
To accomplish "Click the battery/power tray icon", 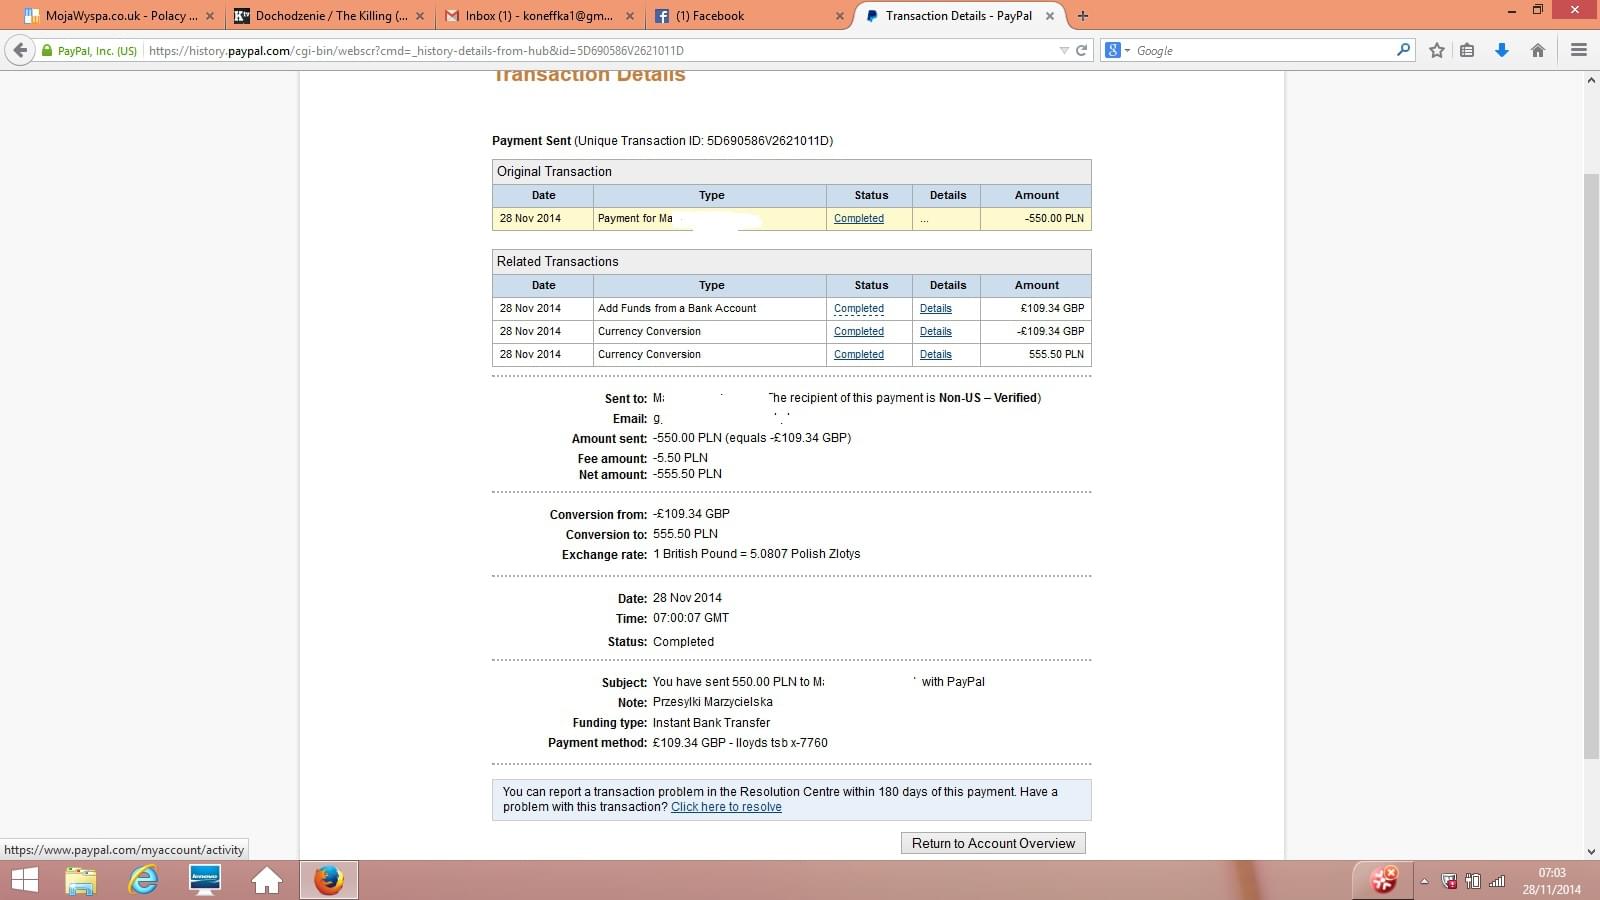I will [x=1473, y=881].
